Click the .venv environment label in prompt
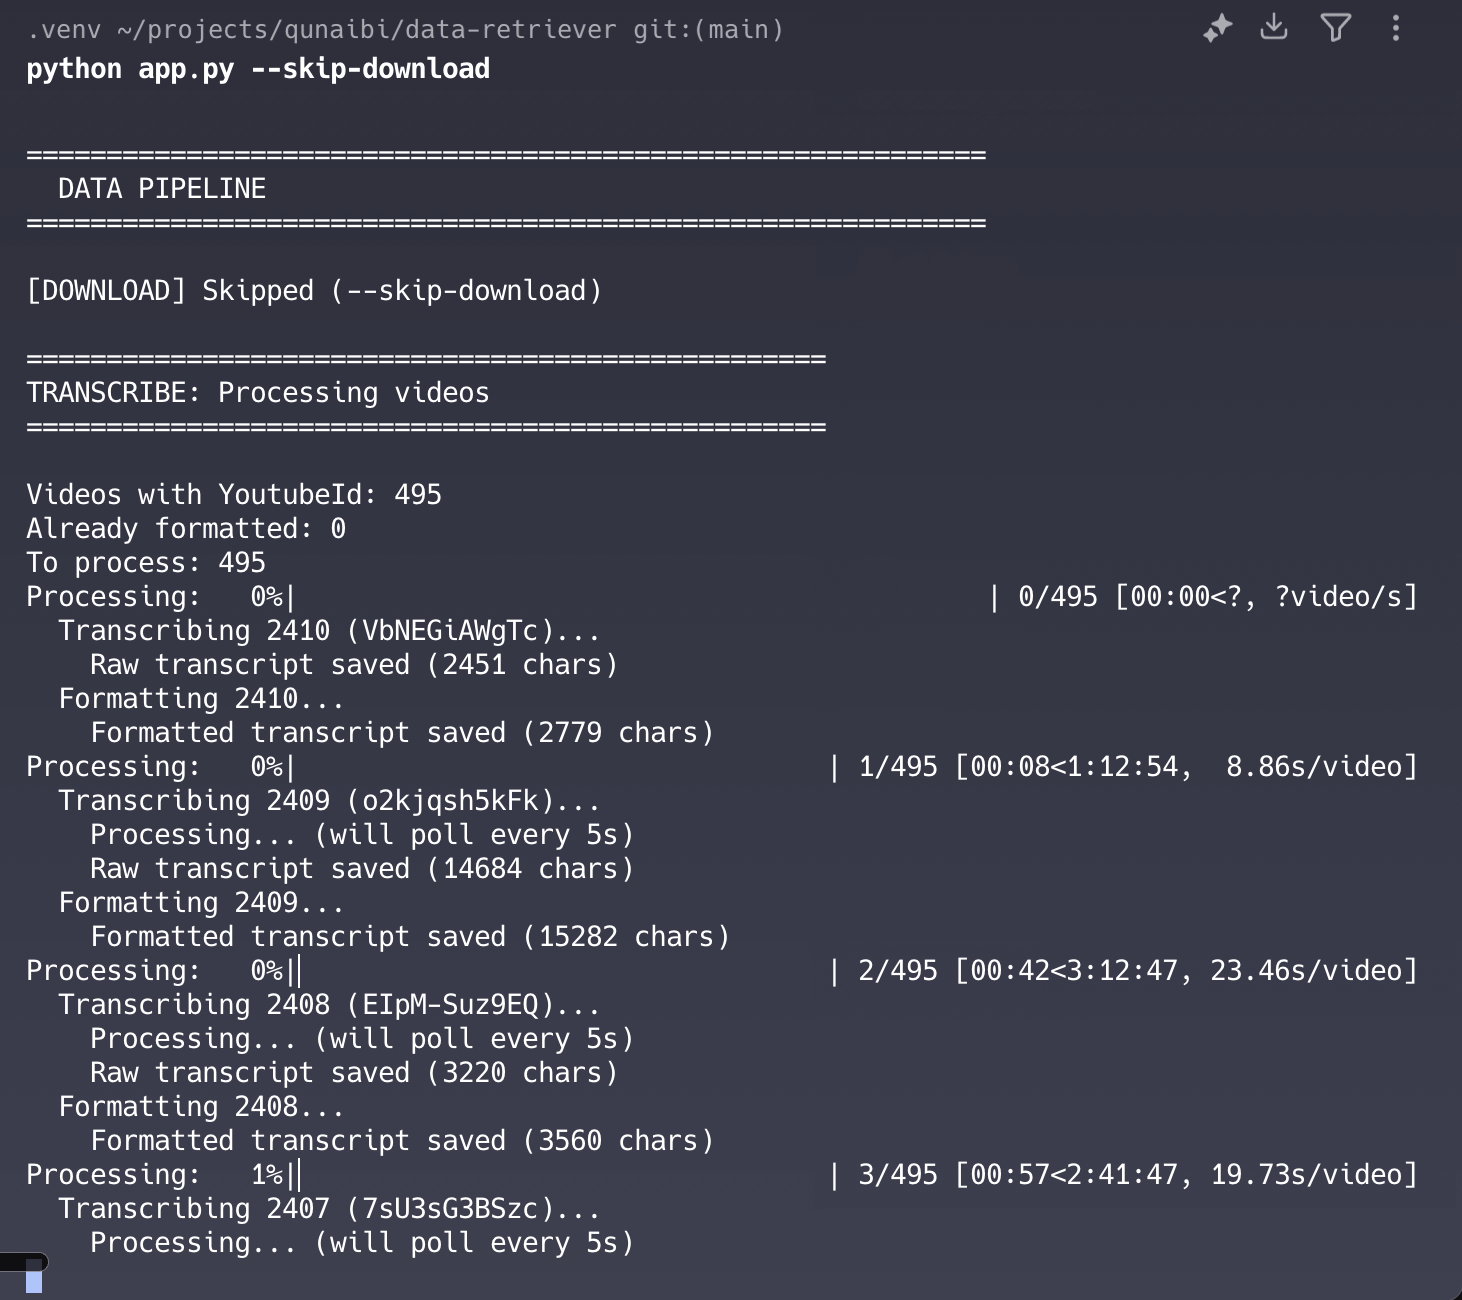This screenshot has width=1462, height=1300. tap(64, 30)
